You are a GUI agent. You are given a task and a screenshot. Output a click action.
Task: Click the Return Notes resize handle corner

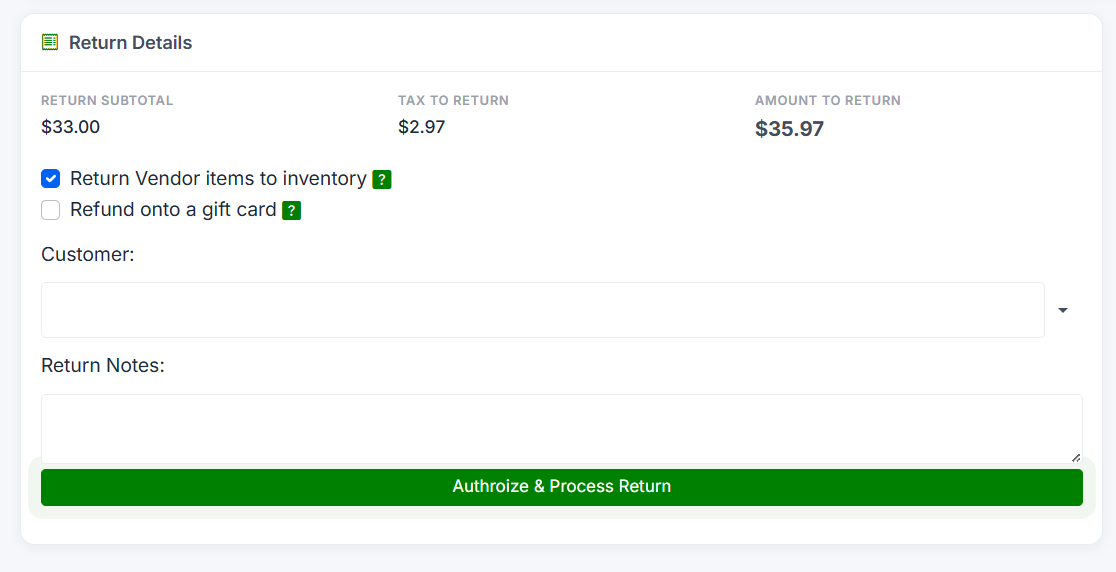point(1076,457)
